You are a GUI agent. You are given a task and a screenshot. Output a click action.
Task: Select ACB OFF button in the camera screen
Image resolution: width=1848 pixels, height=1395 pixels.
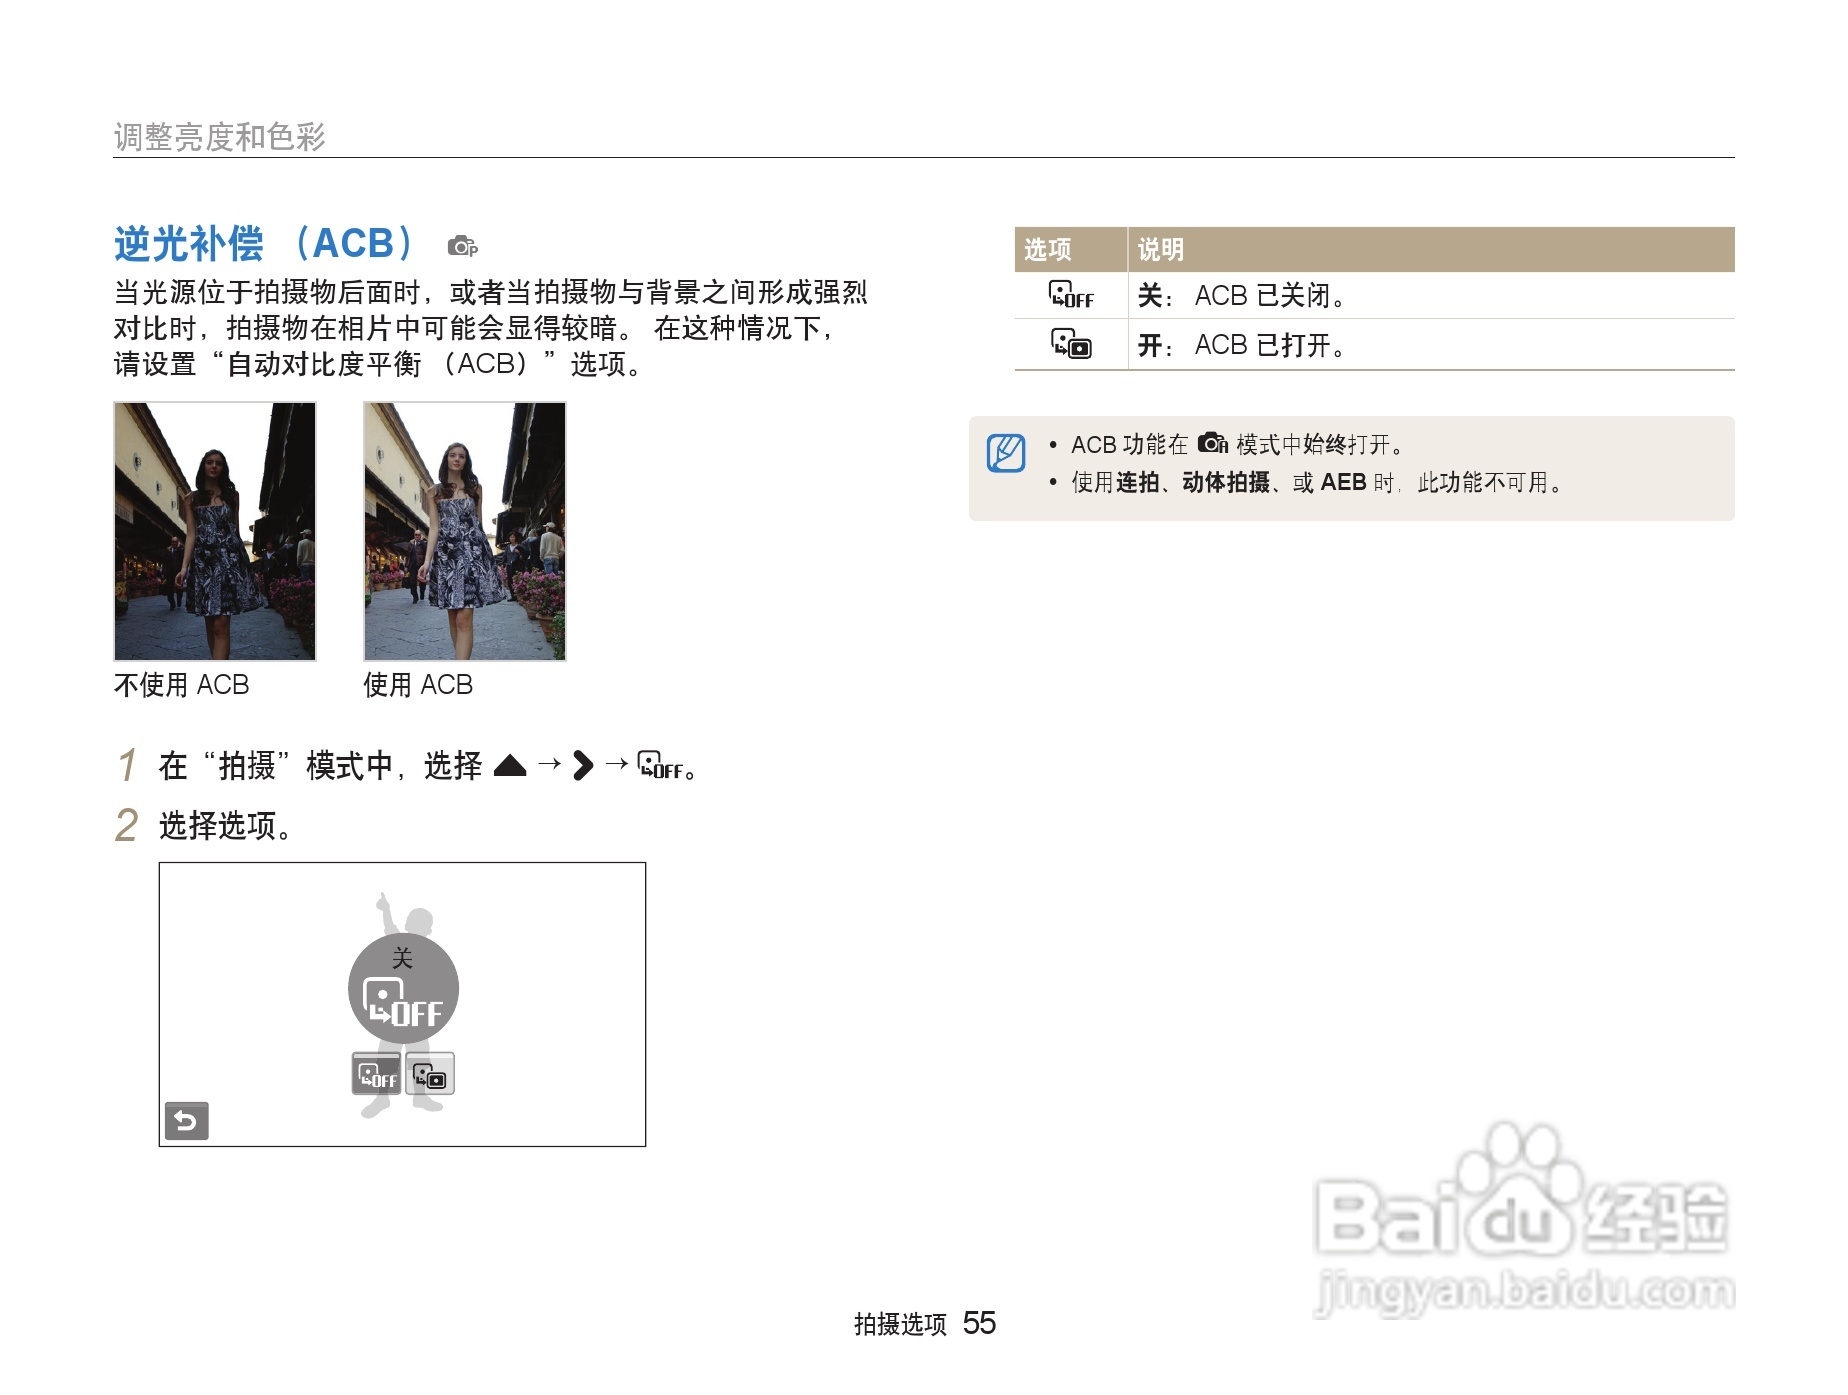[377, 1073]
